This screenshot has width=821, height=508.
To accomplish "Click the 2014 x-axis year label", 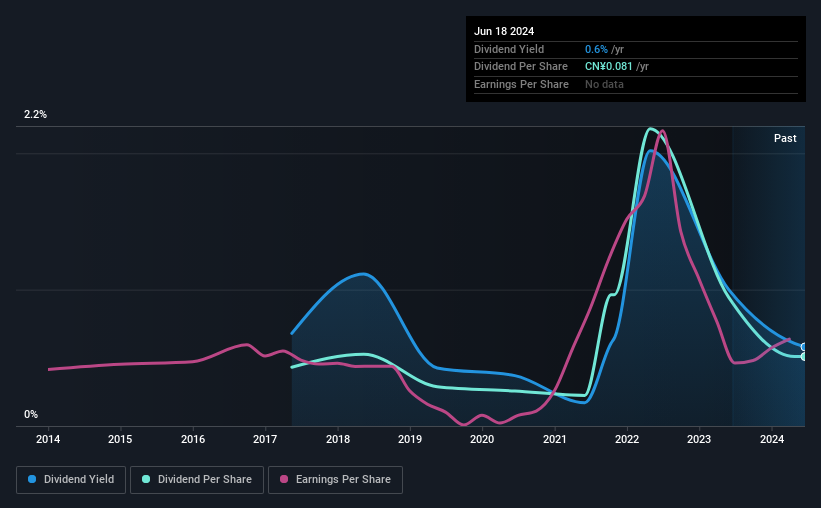I will pos(48,439).
